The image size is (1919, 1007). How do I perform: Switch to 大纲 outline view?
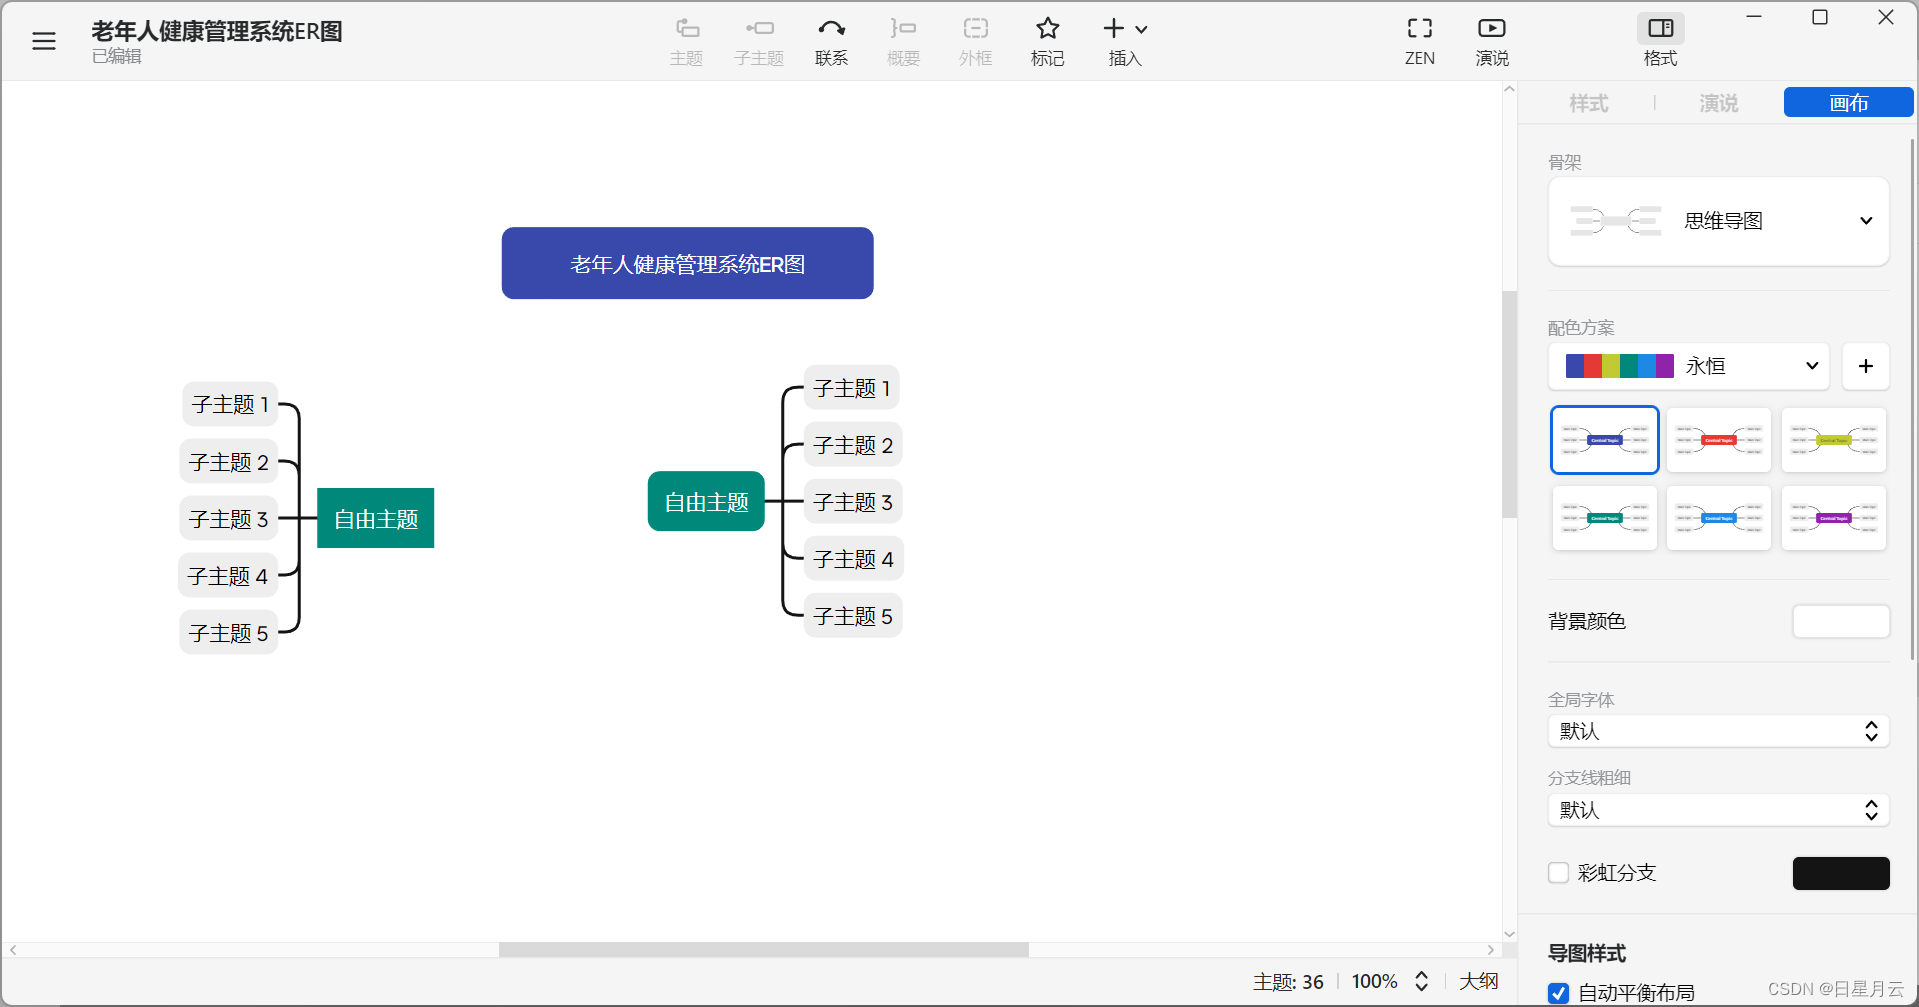click(1478, 982)
